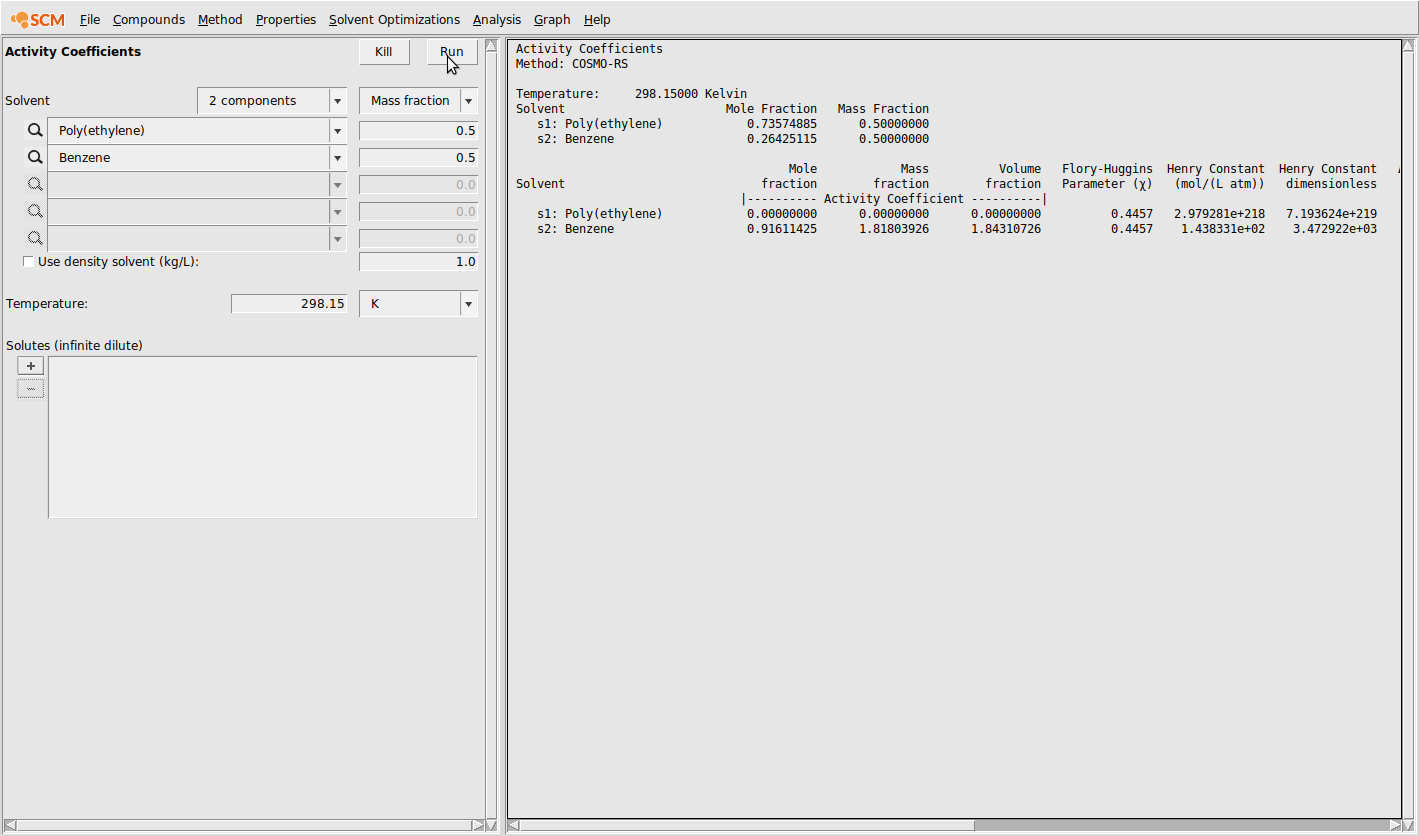The height and width of the screenshot is (836, 1419).
Task: Click the Activity Coefficients panel title
Action: tap(73, 52)
